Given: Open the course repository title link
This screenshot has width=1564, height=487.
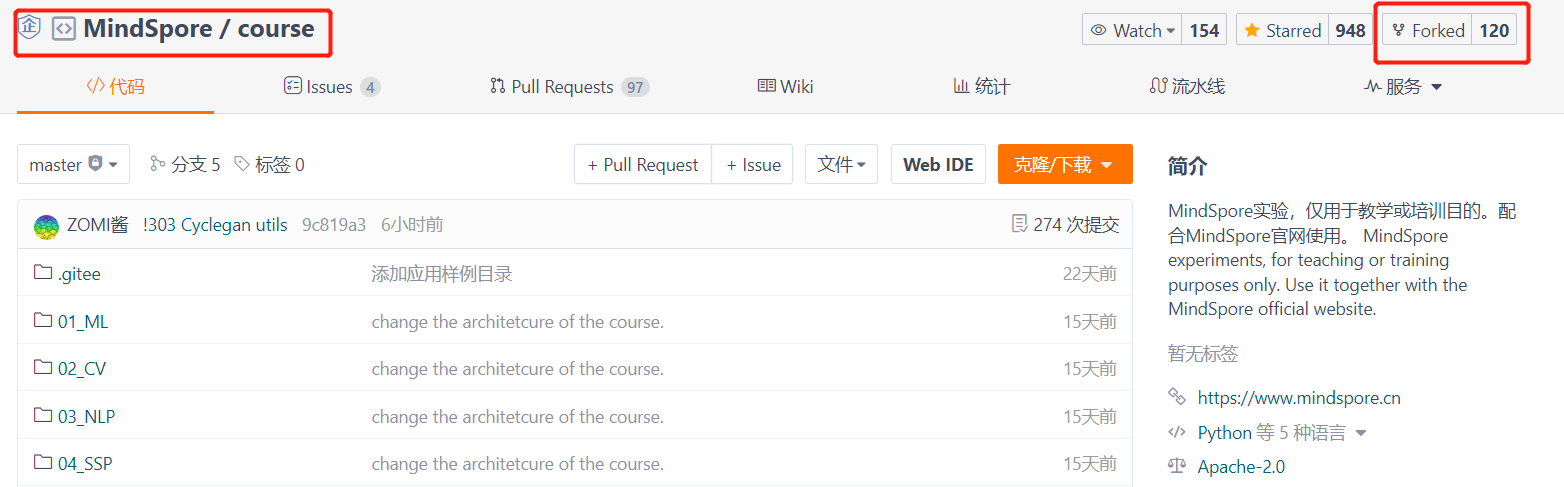Looking at the screenshot, I should (x=276, y=29).
